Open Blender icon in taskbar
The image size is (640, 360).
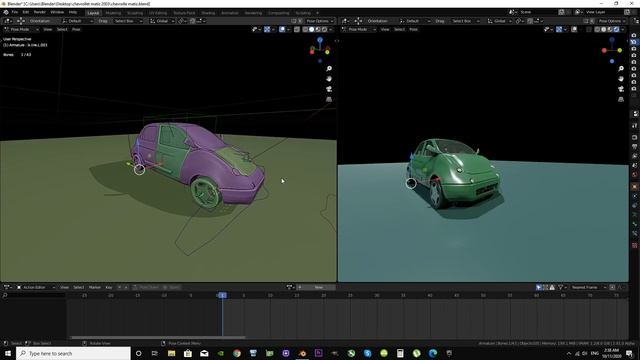[302, 353]
